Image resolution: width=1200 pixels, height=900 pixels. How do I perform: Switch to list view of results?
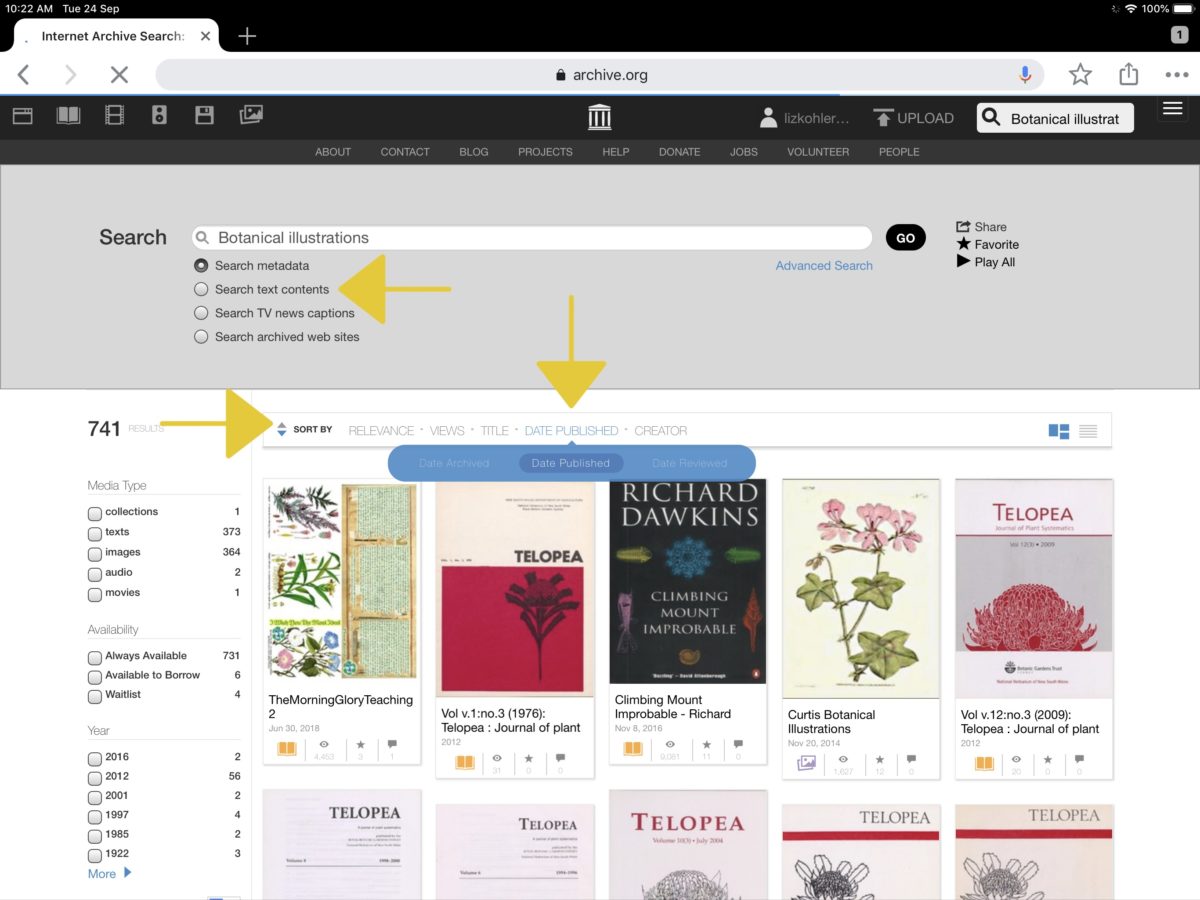click(1088, 431)
